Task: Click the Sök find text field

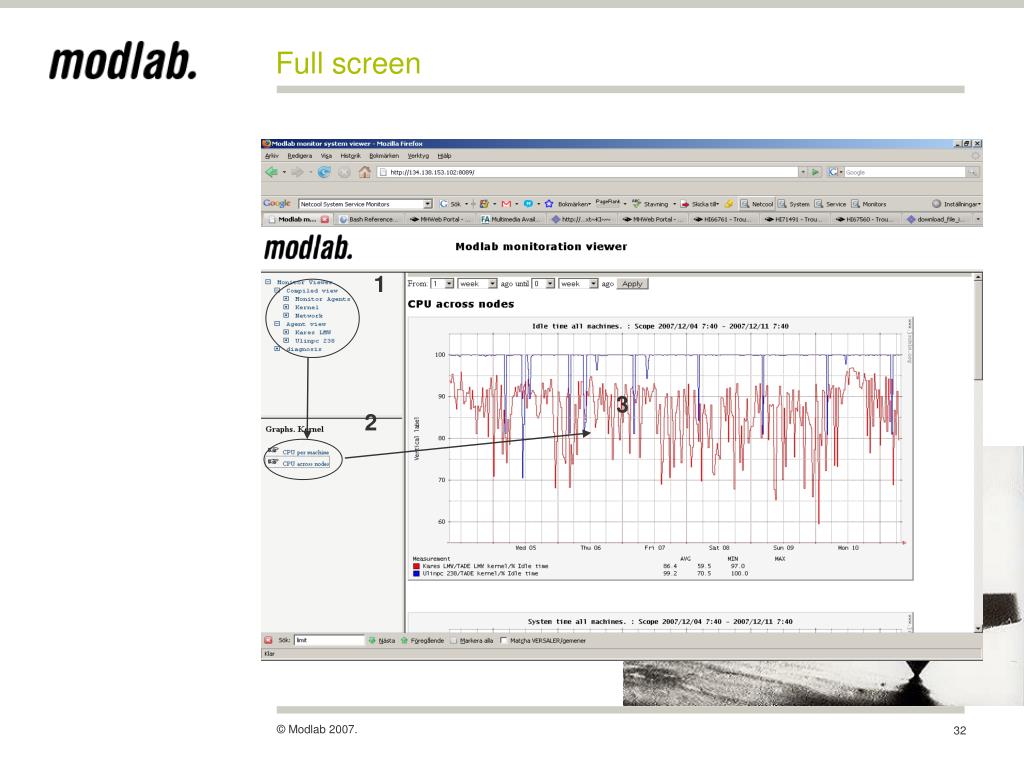Action: tap(328, 641)
